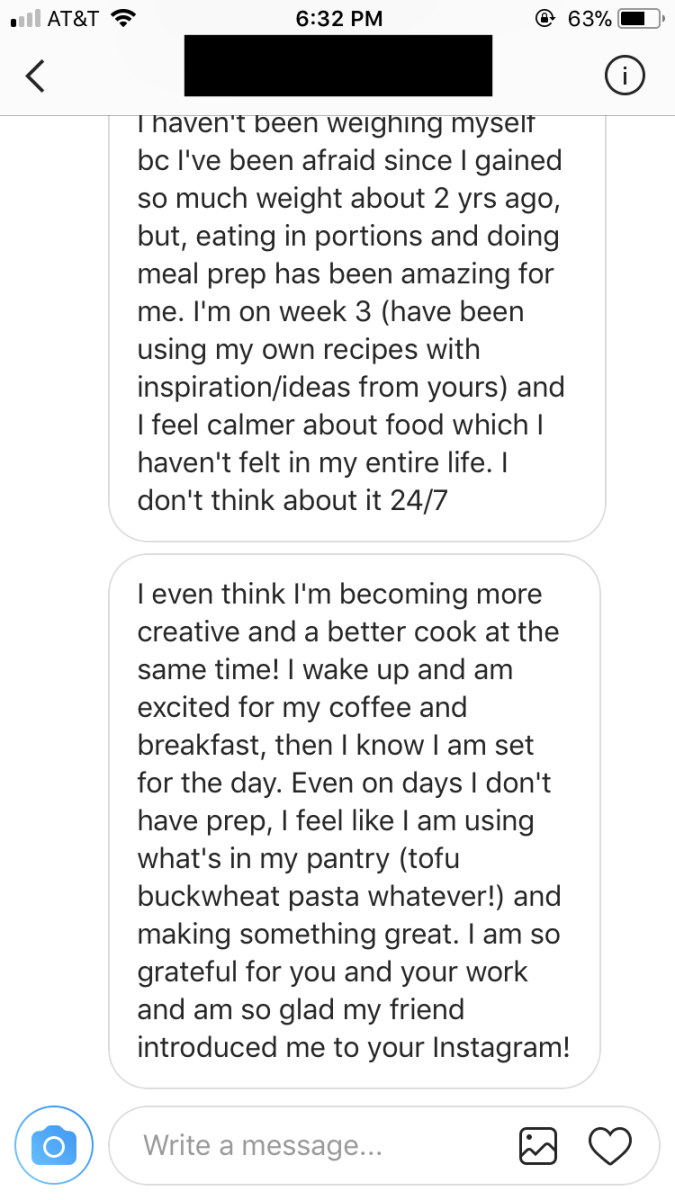The width and height of the screenshot is (675, 1200).
Task: Tap the line 'don't think about it 24/7'
Action: [x=293, y=500]
